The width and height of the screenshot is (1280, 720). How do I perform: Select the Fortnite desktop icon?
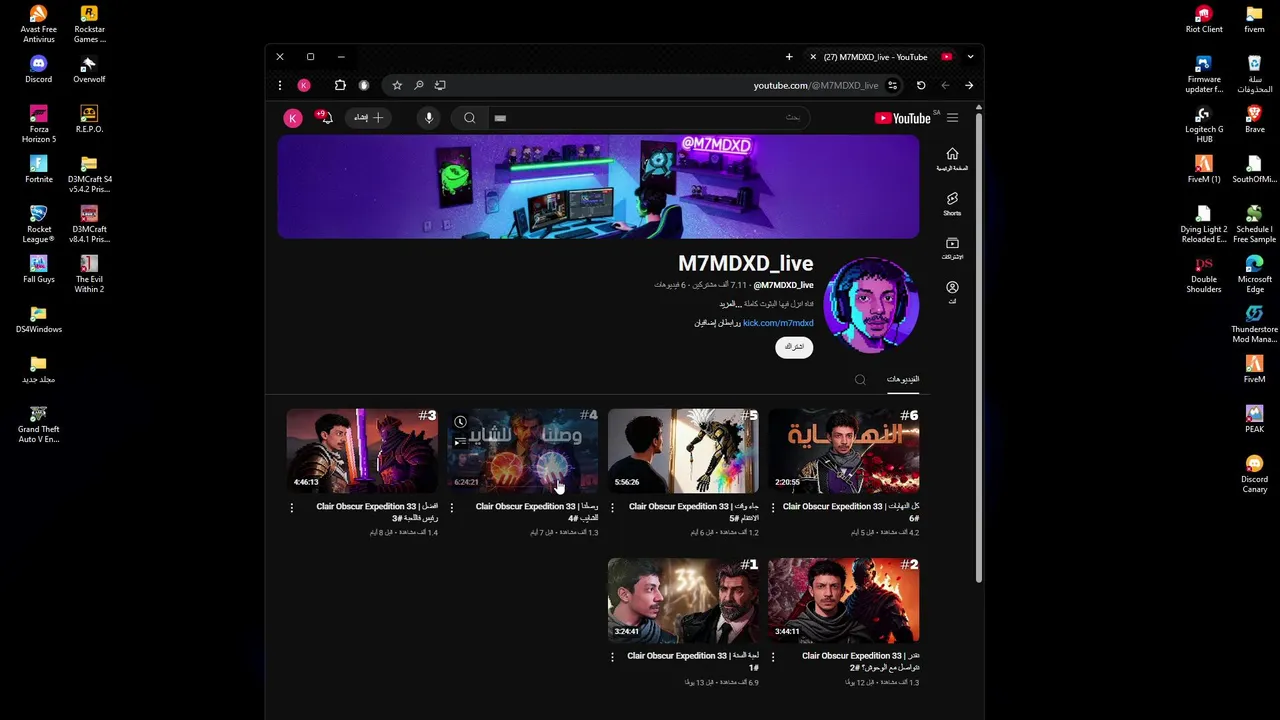[x=38, y=169]
